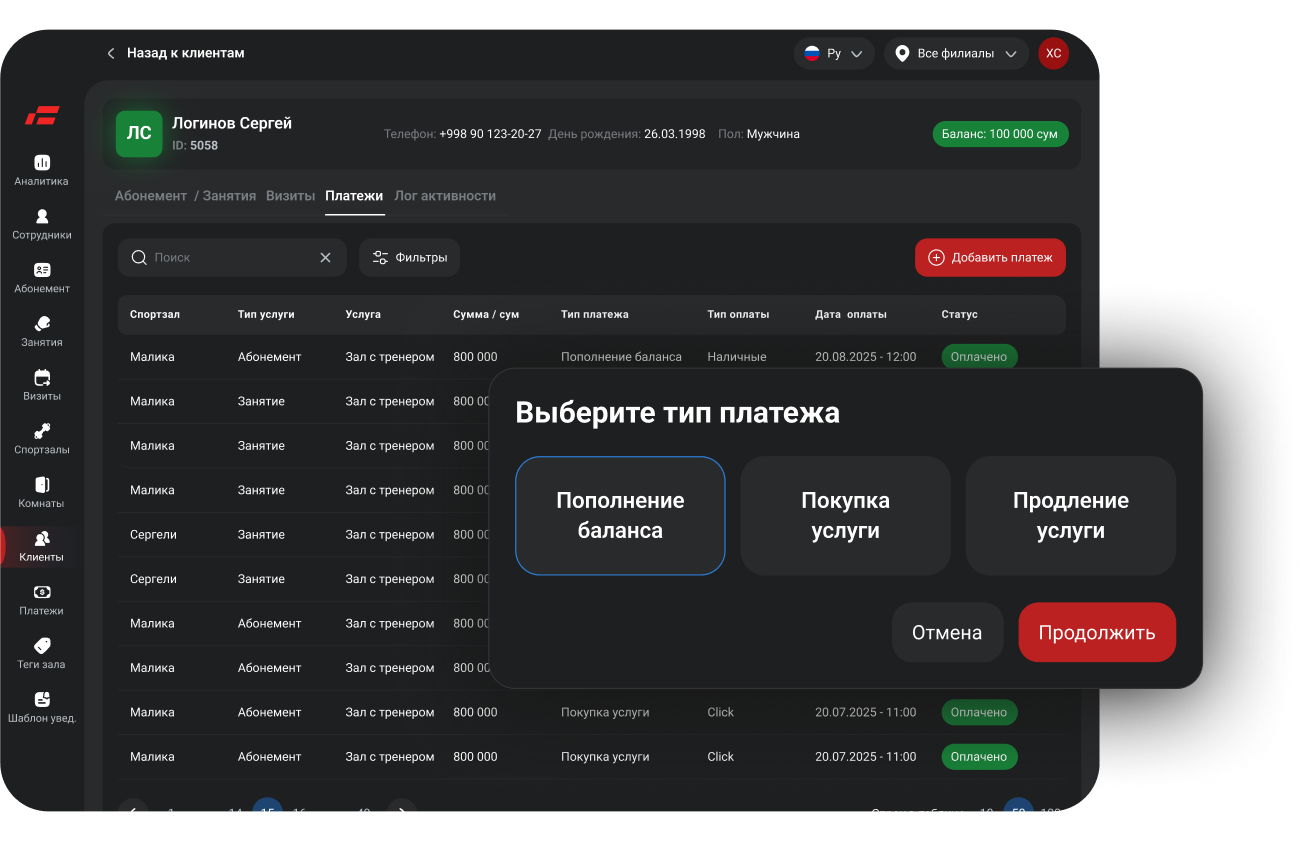Select Пополнение баланса payment type

click(620, 516)
